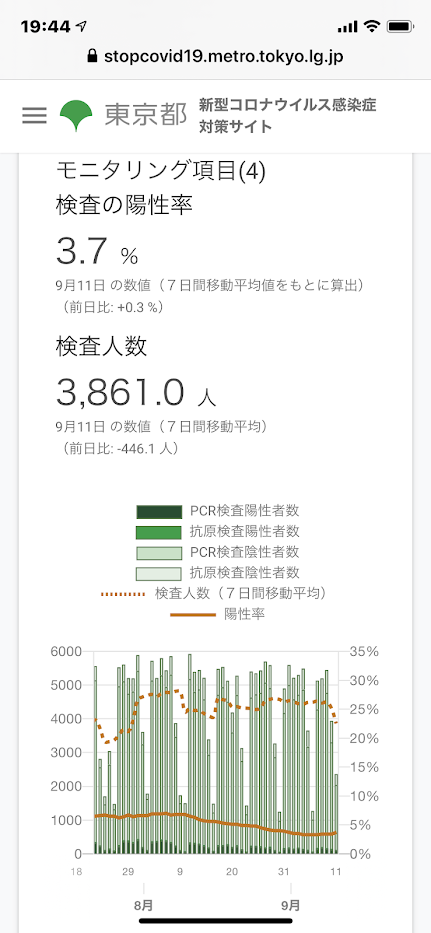Open the hamburger navigation menu

pyautogui.click(x=35, y=115)
